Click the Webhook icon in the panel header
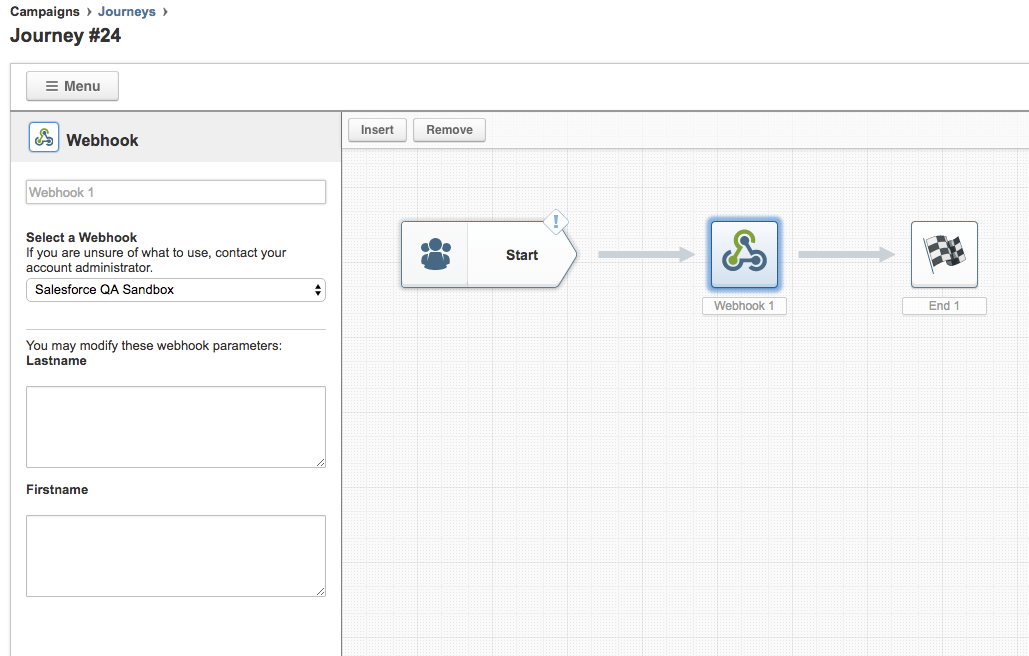The width and height of the screenshot is (1029, 656). coord(42,138)
